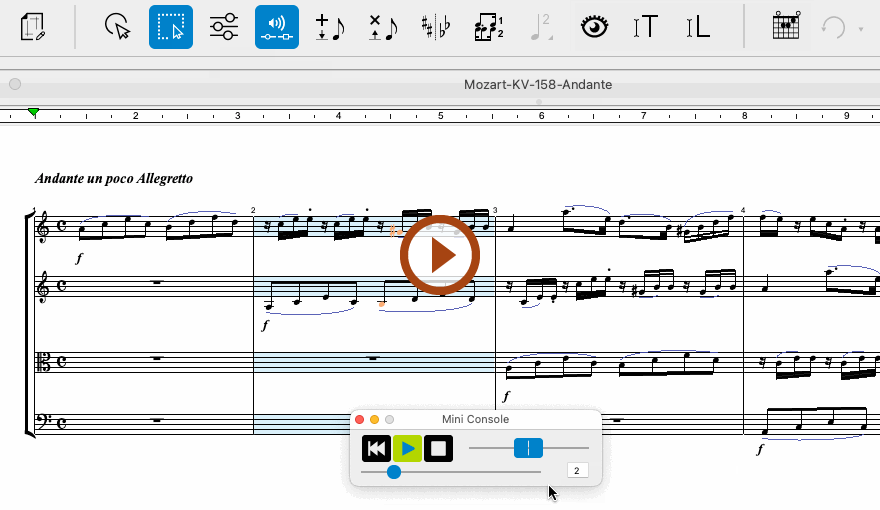Click the greyed tuplet note icon
This screenshot has height=510, width=880.
542,27
